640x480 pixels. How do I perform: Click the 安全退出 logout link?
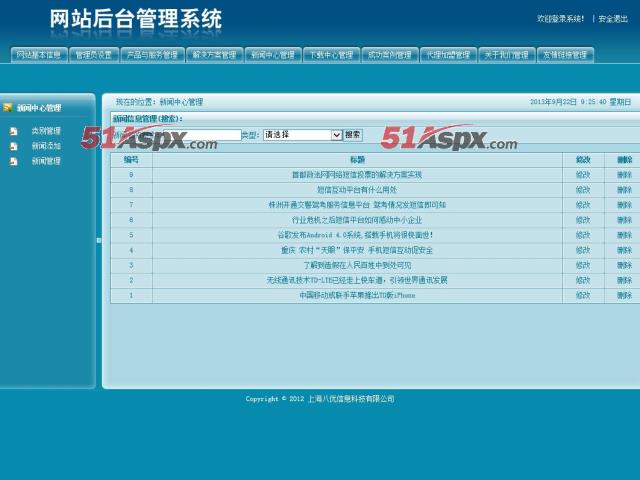613,19
